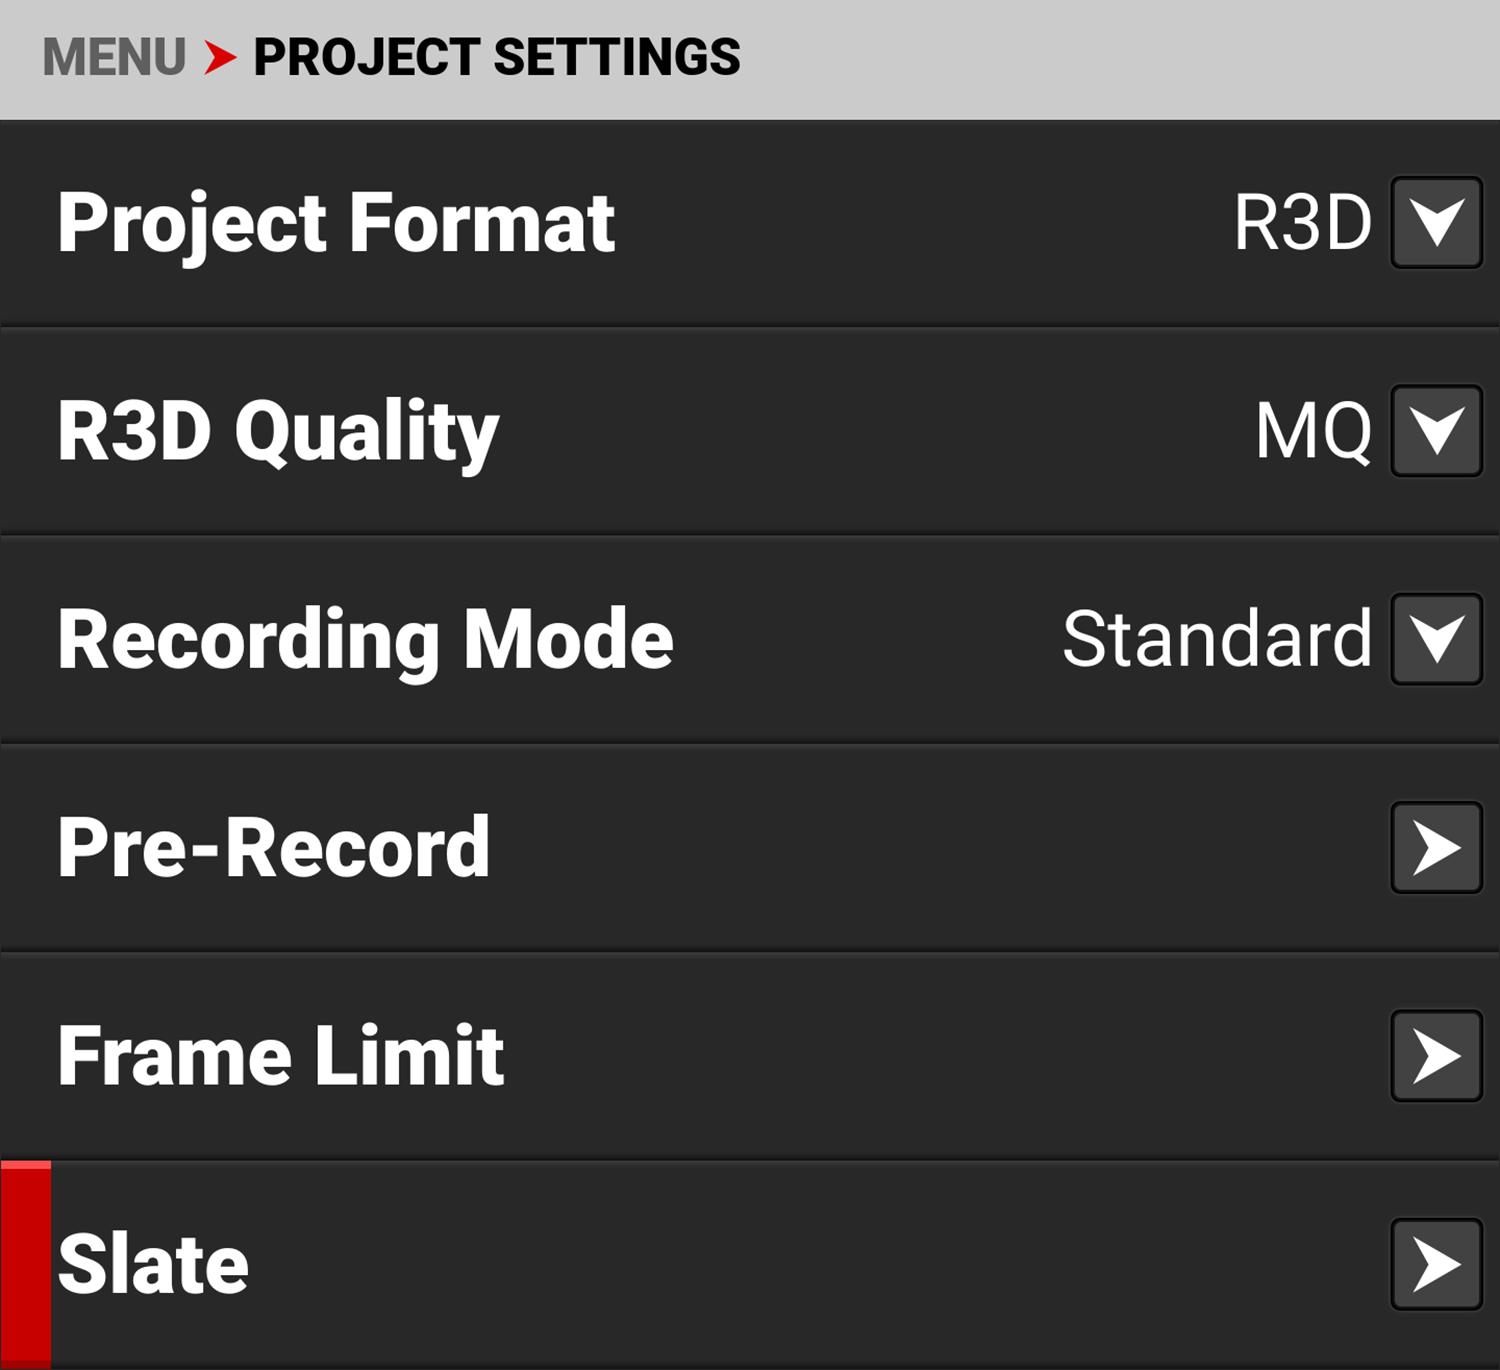
Task: Select the Project Format row label
Action: coord(336,223)
